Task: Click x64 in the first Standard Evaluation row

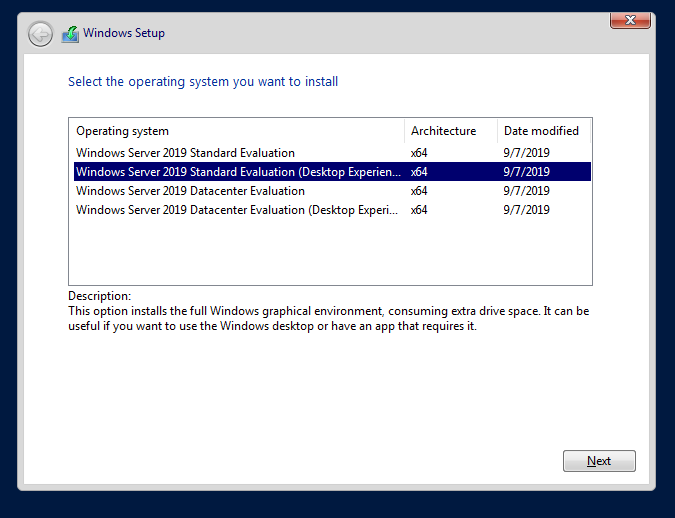Action: click(419, 153)
